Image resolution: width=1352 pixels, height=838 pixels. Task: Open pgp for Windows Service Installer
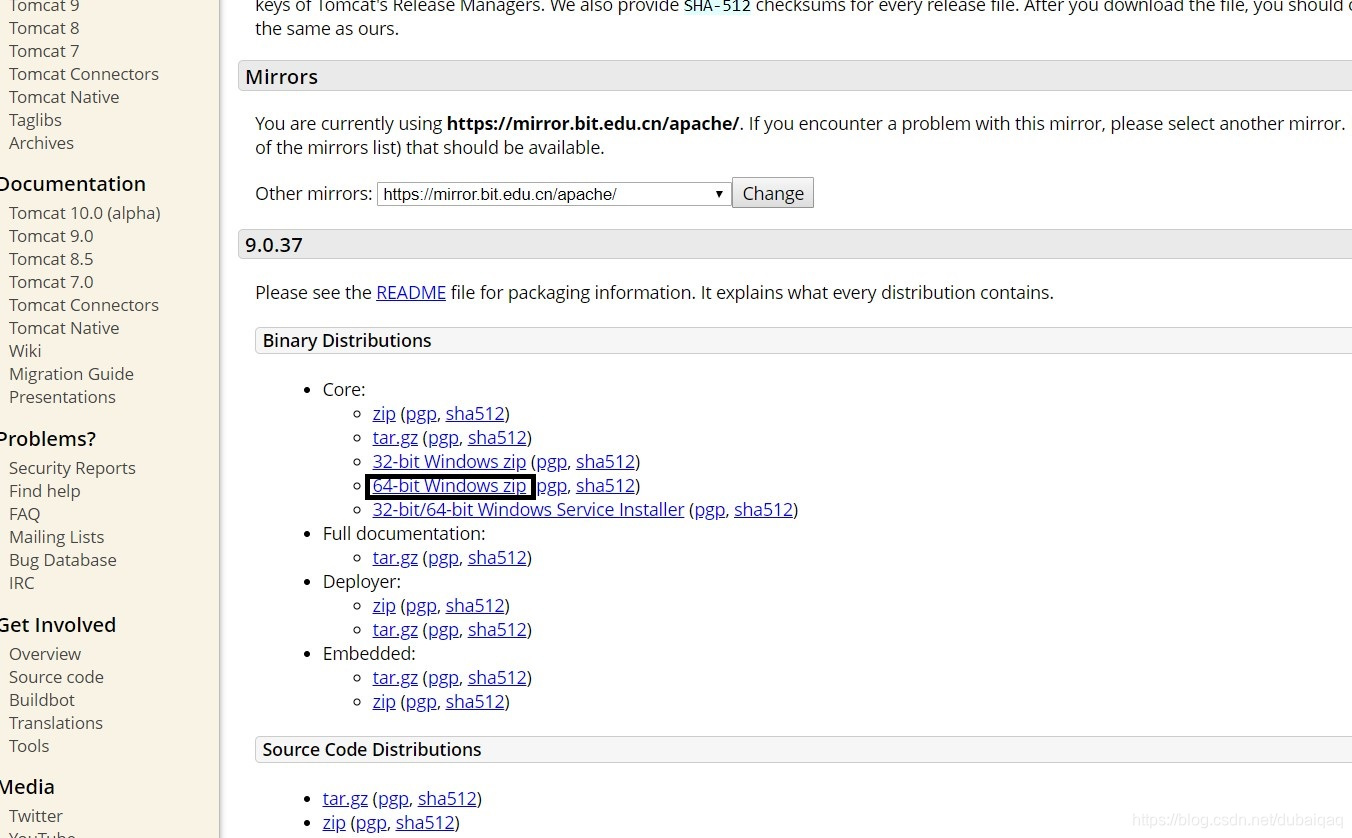709,510
